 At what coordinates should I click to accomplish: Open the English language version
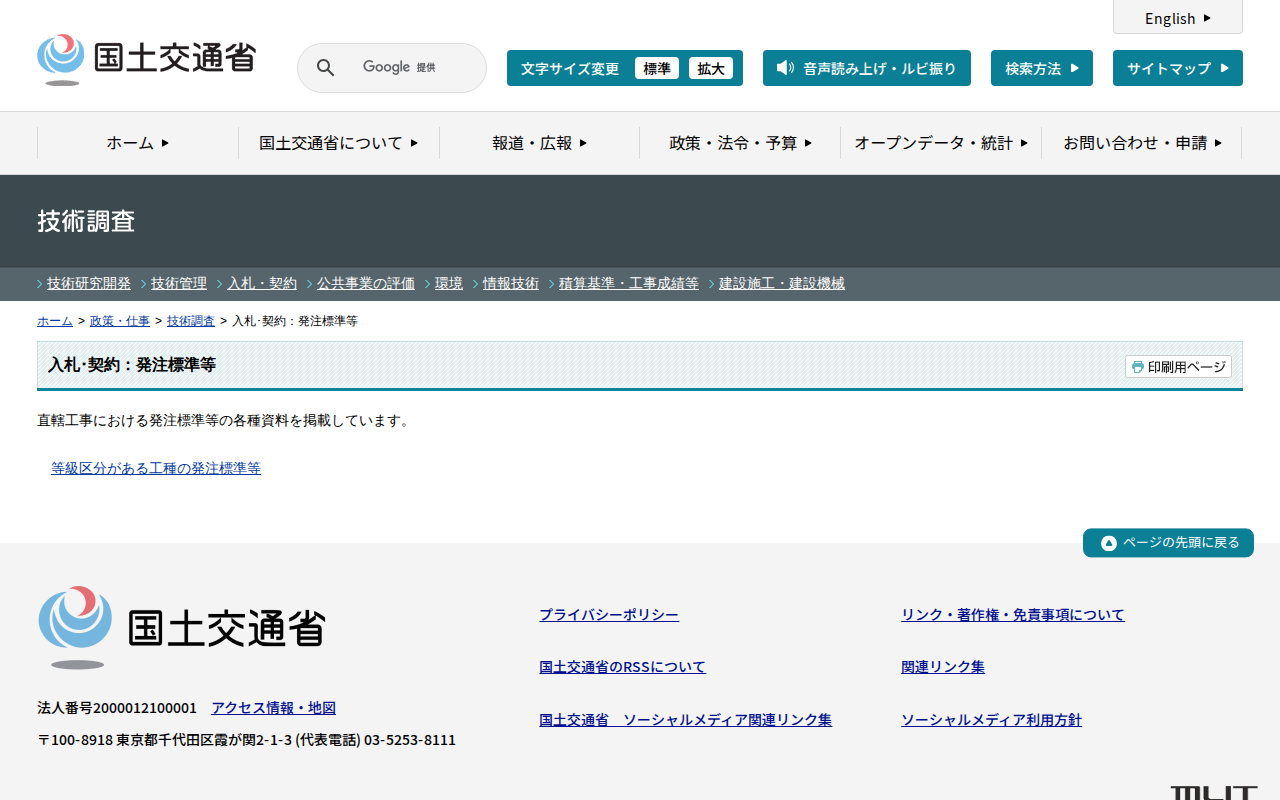point(1177,18)
